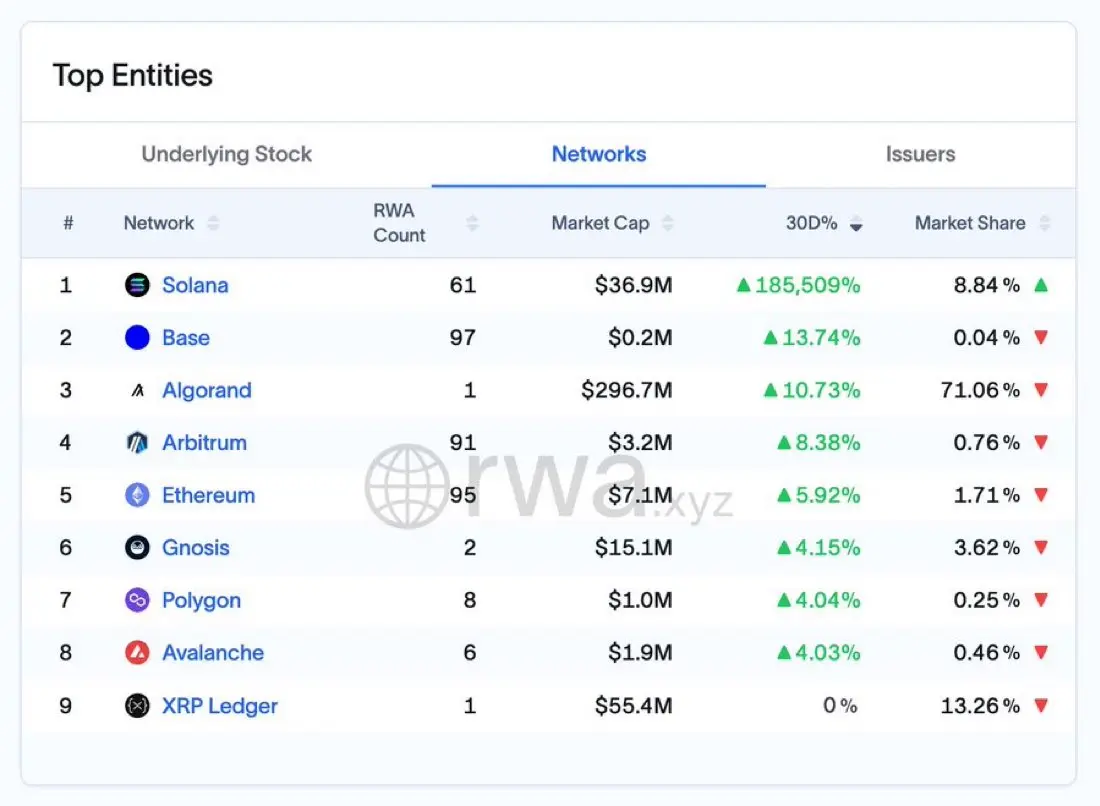Viewport: 1100px width, 806px height.
Task: Click the 13.26% market share value
Action: click(980, 705)
